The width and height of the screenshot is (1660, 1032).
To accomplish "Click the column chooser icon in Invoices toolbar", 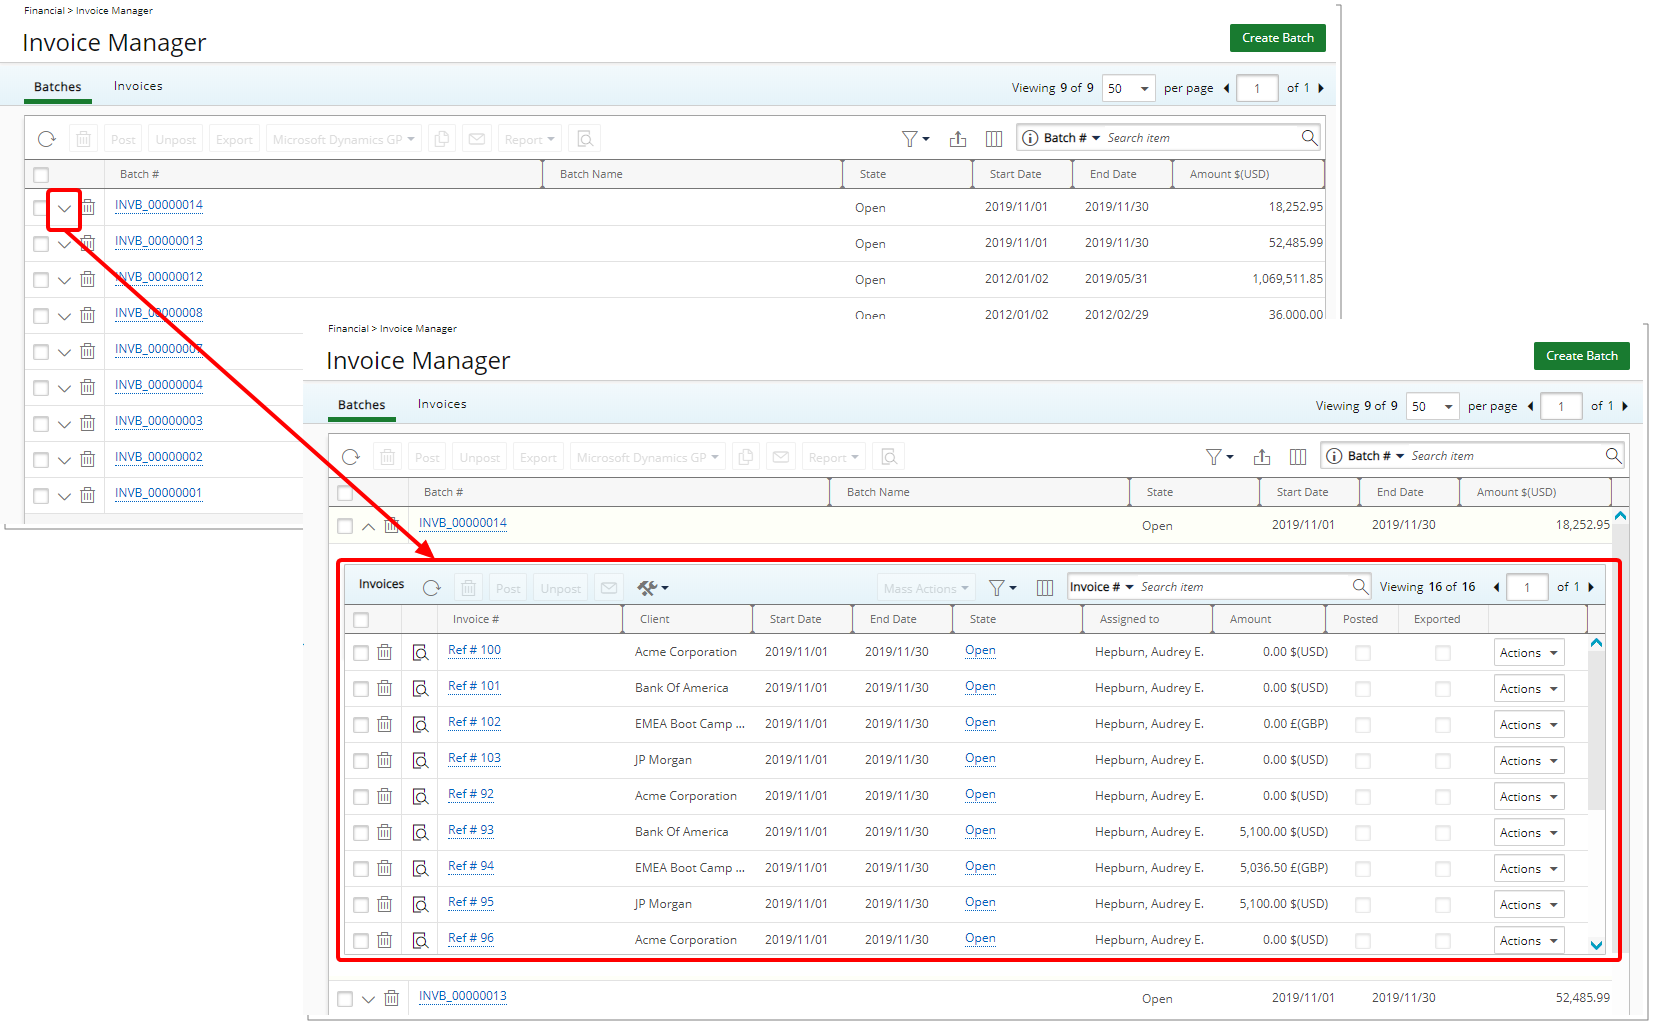I will (1044, 588).
